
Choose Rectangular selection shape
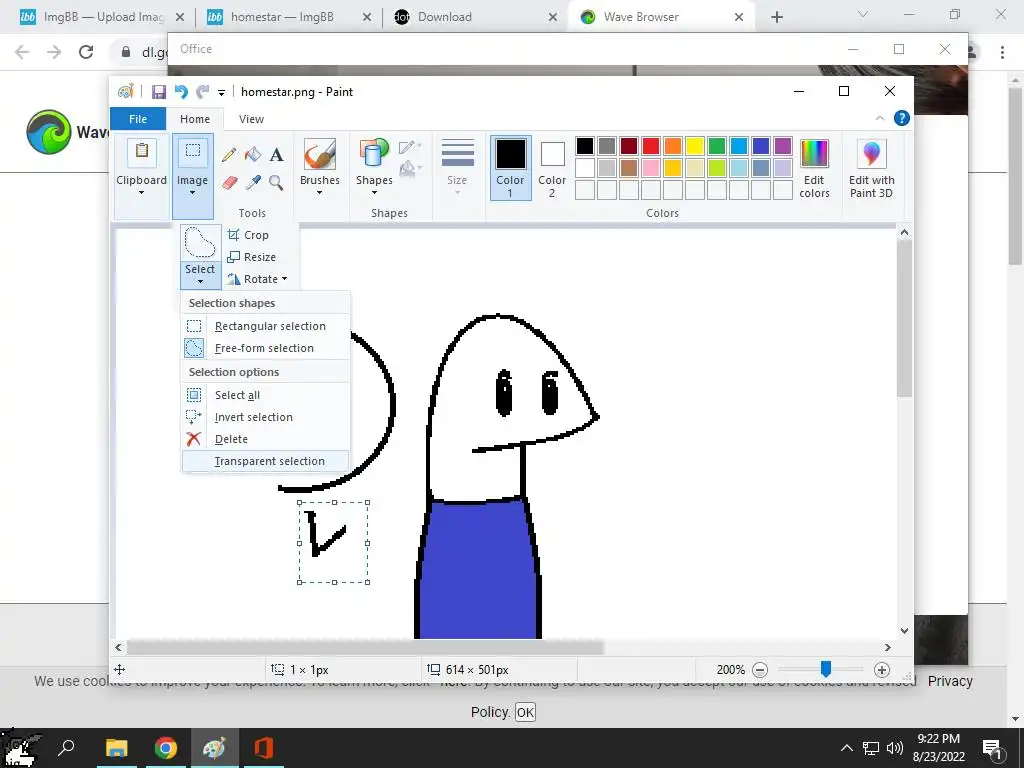coord(265,326)
